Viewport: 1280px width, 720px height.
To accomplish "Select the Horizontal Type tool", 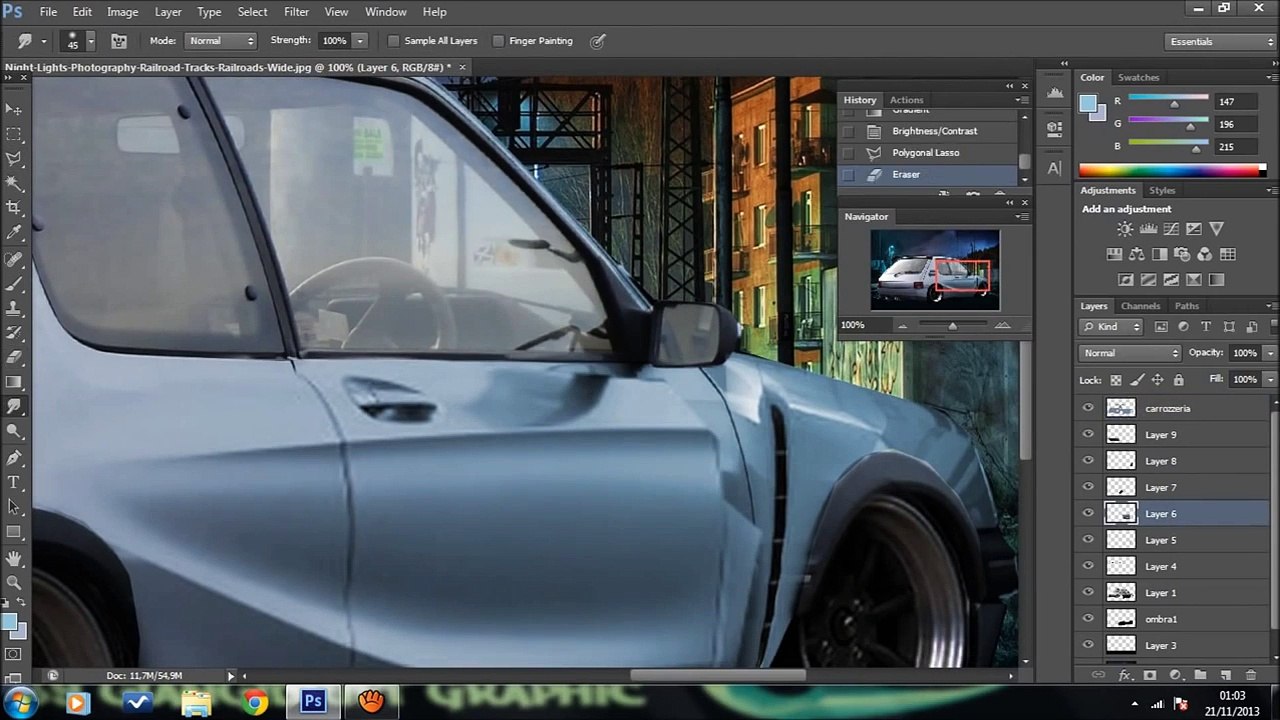I will coord(14,483).
